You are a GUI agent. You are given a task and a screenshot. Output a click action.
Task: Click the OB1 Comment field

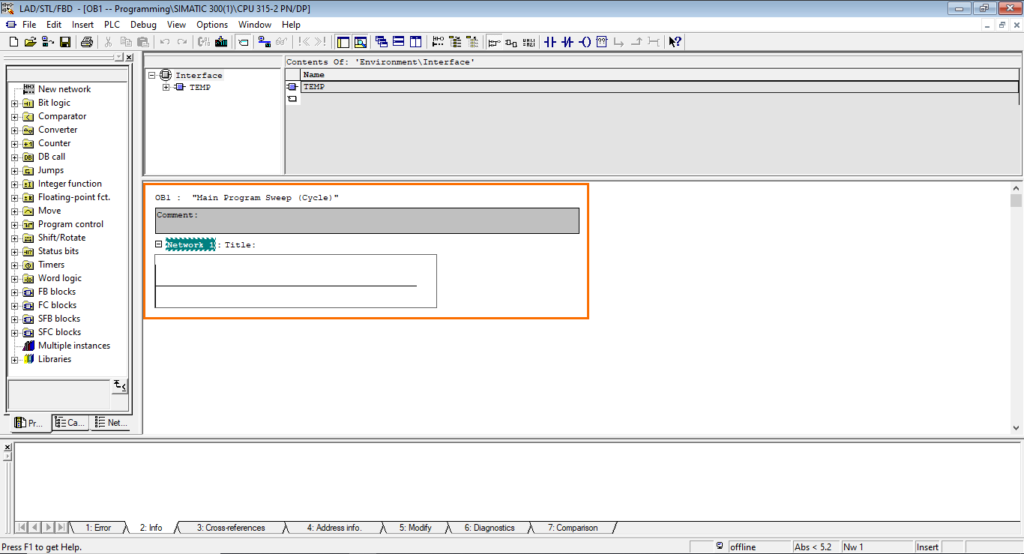[x=367, y=221]
